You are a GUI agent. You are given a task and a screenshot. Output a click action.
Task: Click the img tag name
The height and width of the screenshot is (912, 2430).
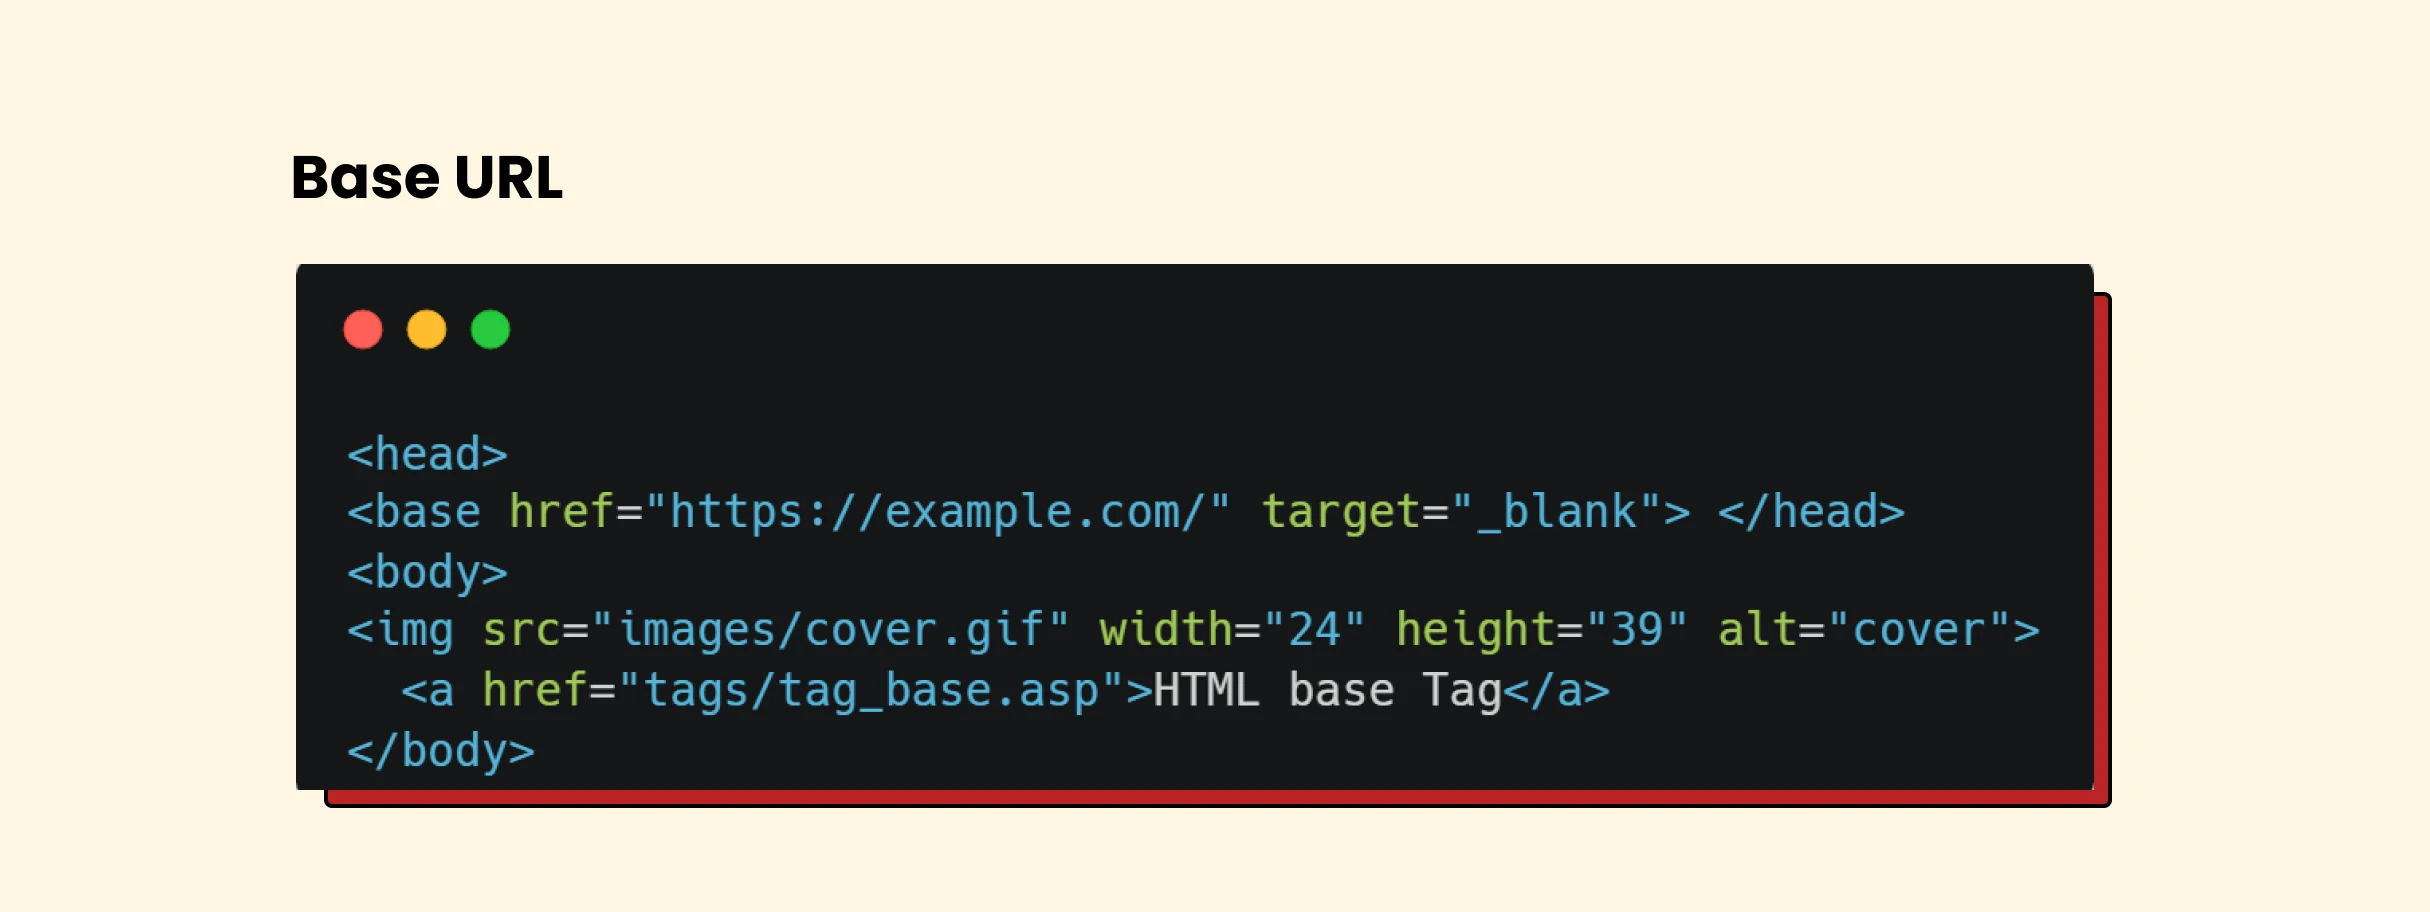pyautogui.click(x=414, y=631)
